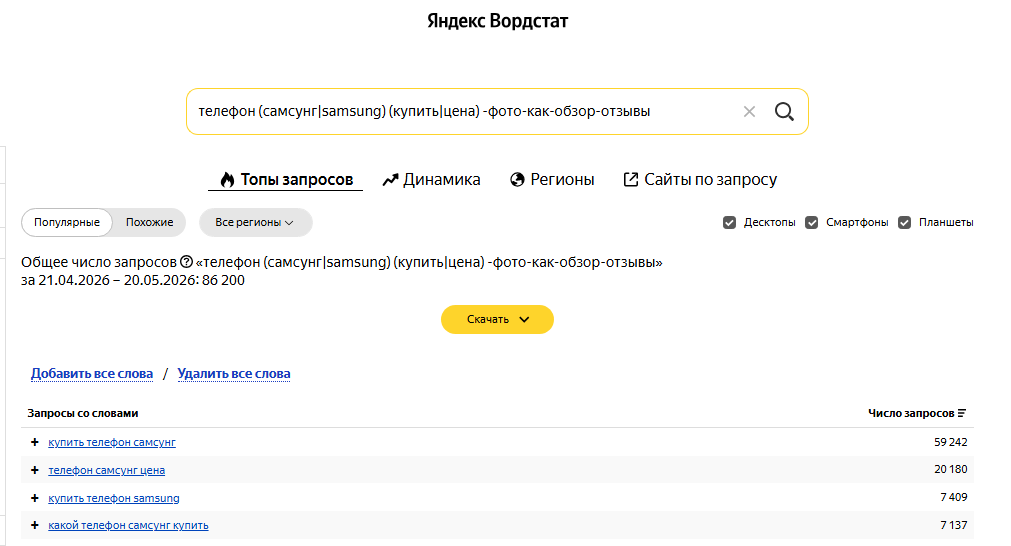The image size is (1011, 546).
Task: Open the Сайты по запросу tab
Action: click(x=700, y=179)
